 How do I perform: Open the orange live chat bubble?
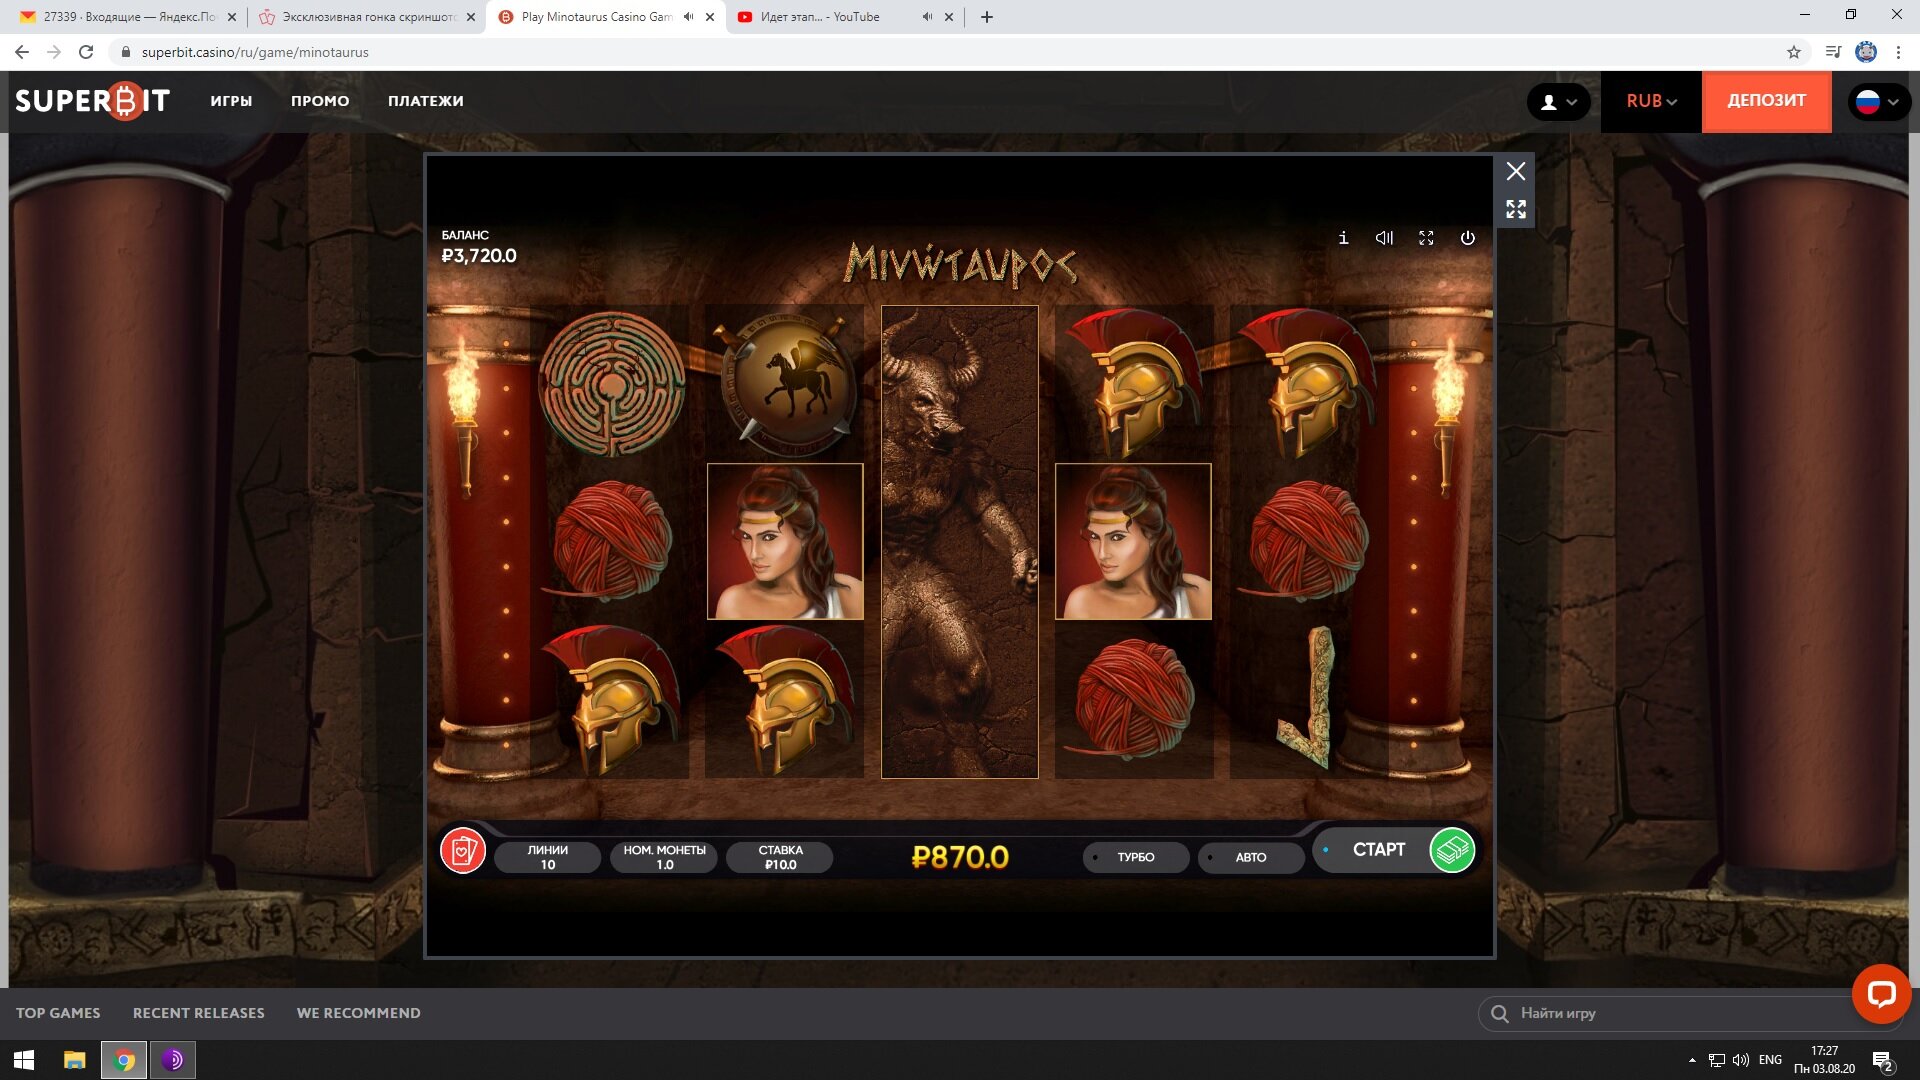coord(1881,993)
